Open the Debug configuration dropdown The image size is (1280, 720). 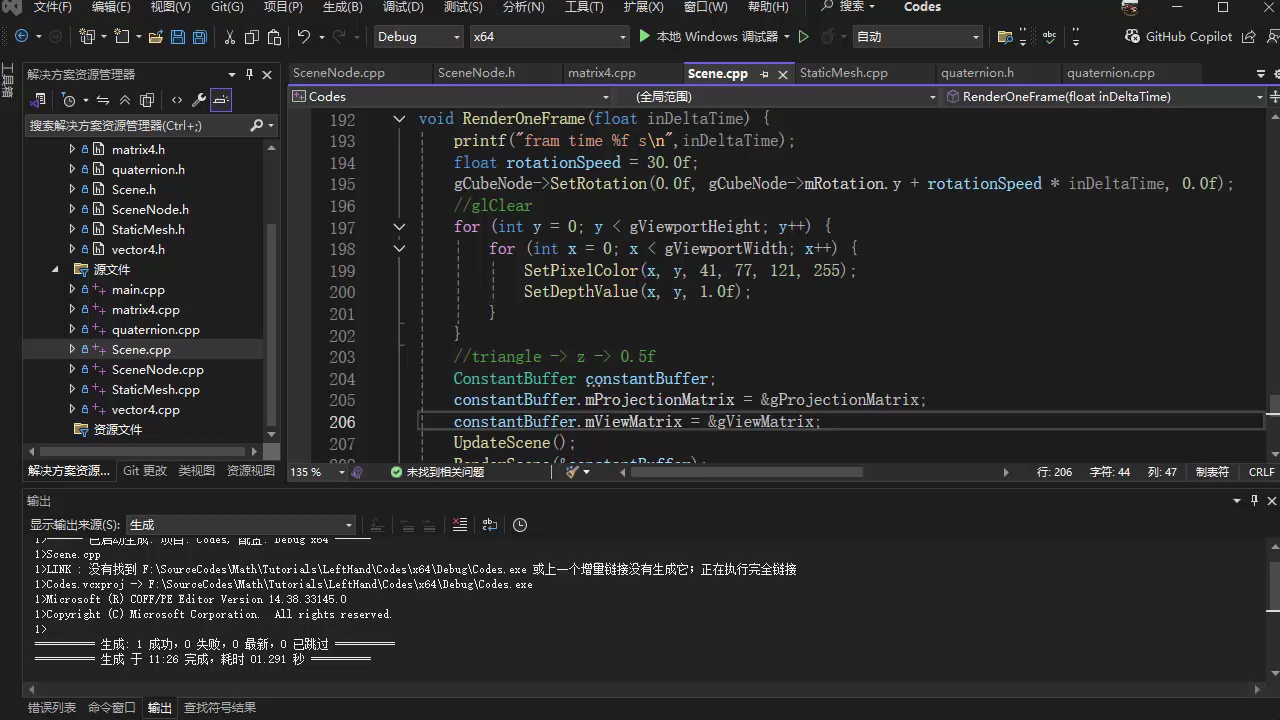pos(418,37)
